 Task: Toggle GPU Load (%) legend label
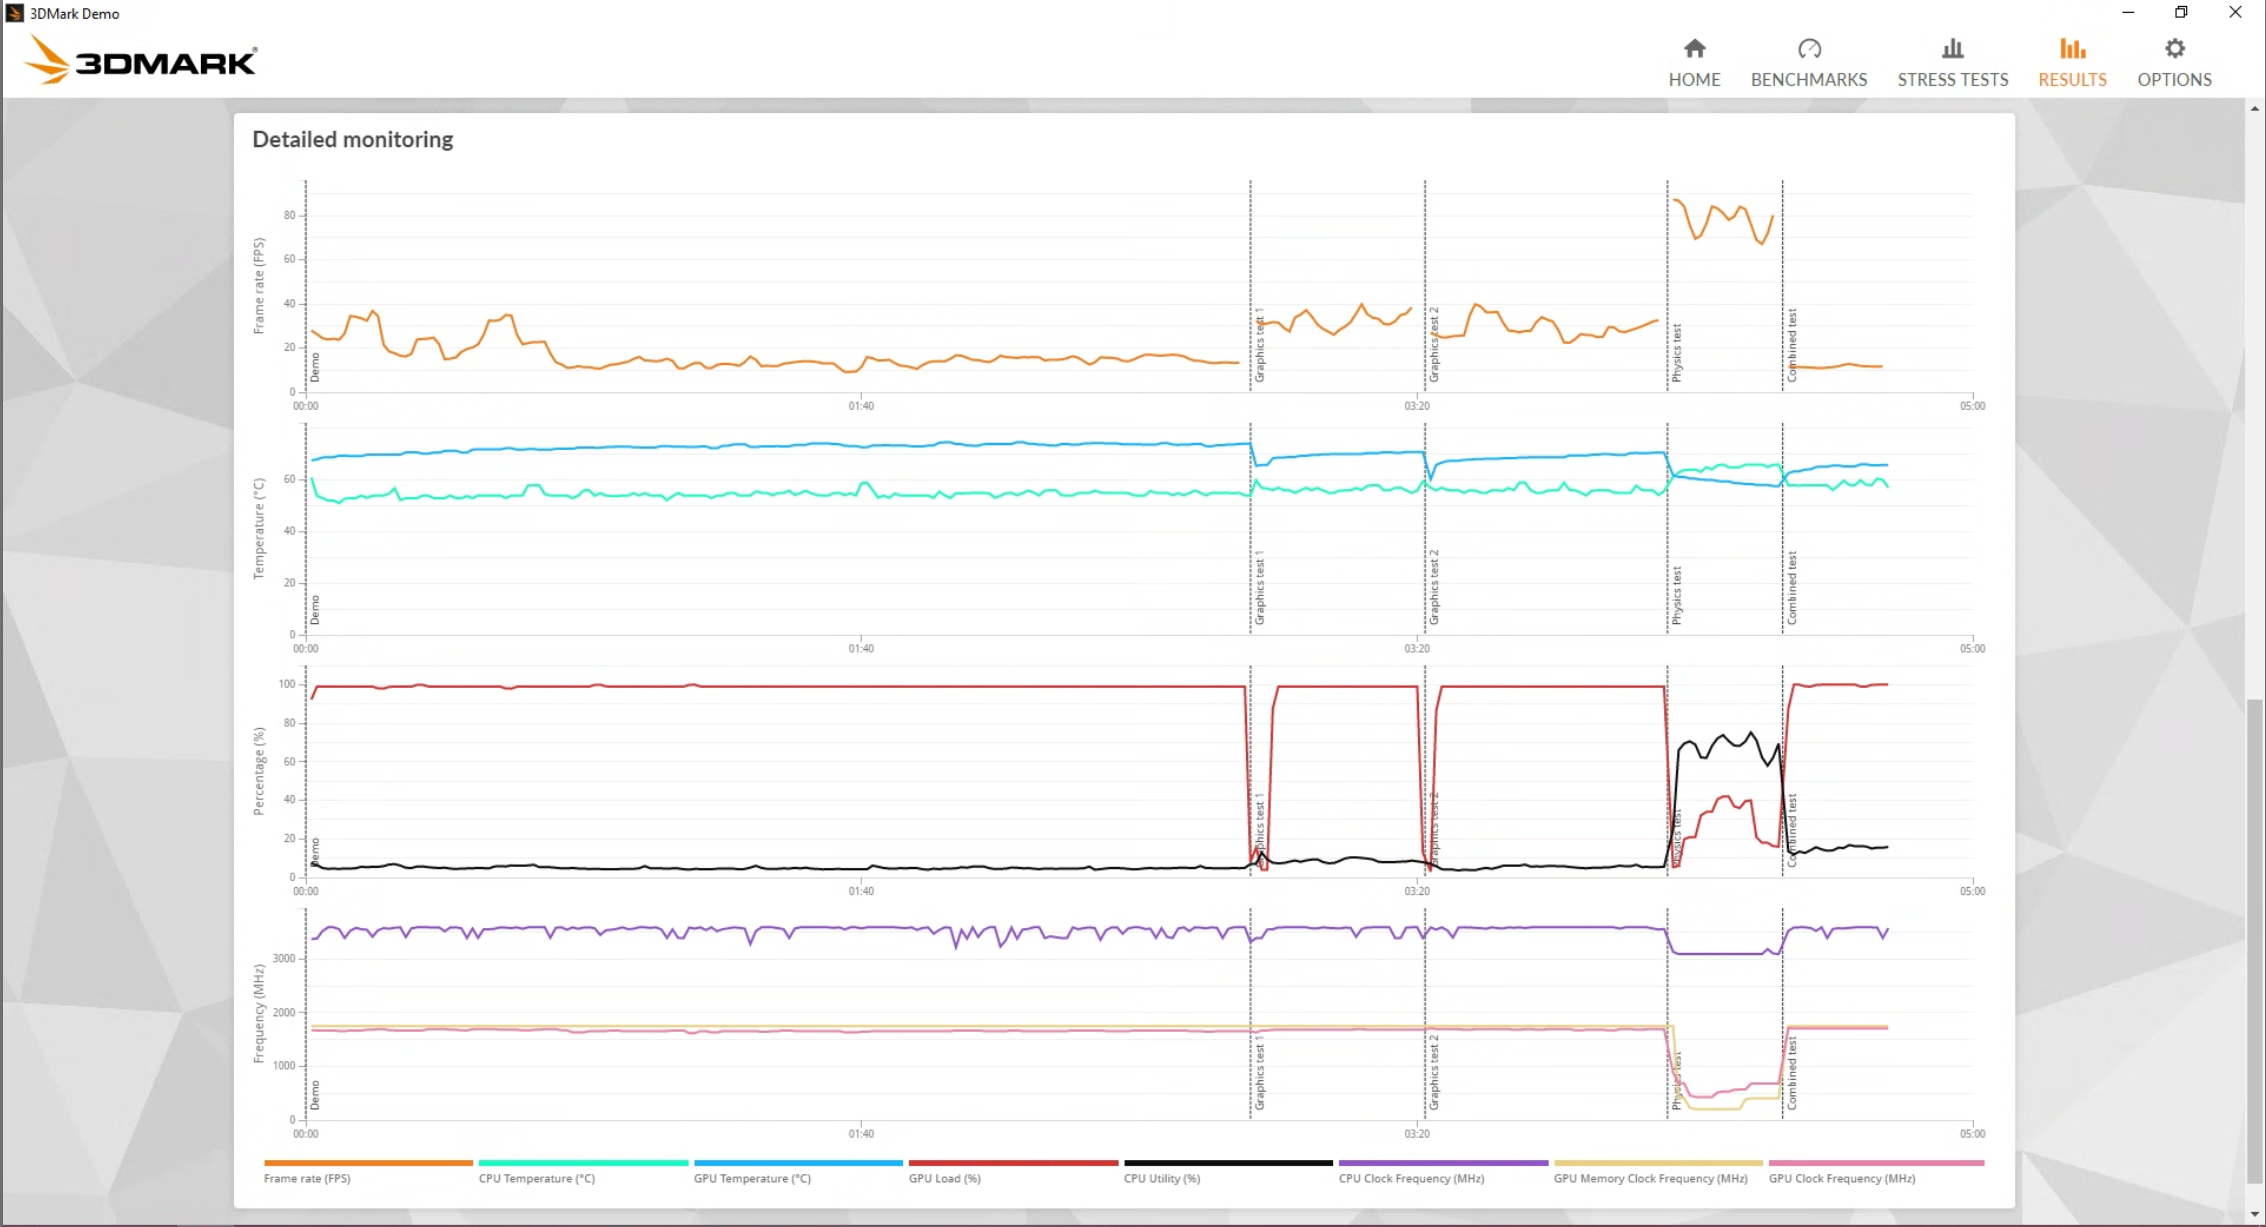tap(944, 1179)
